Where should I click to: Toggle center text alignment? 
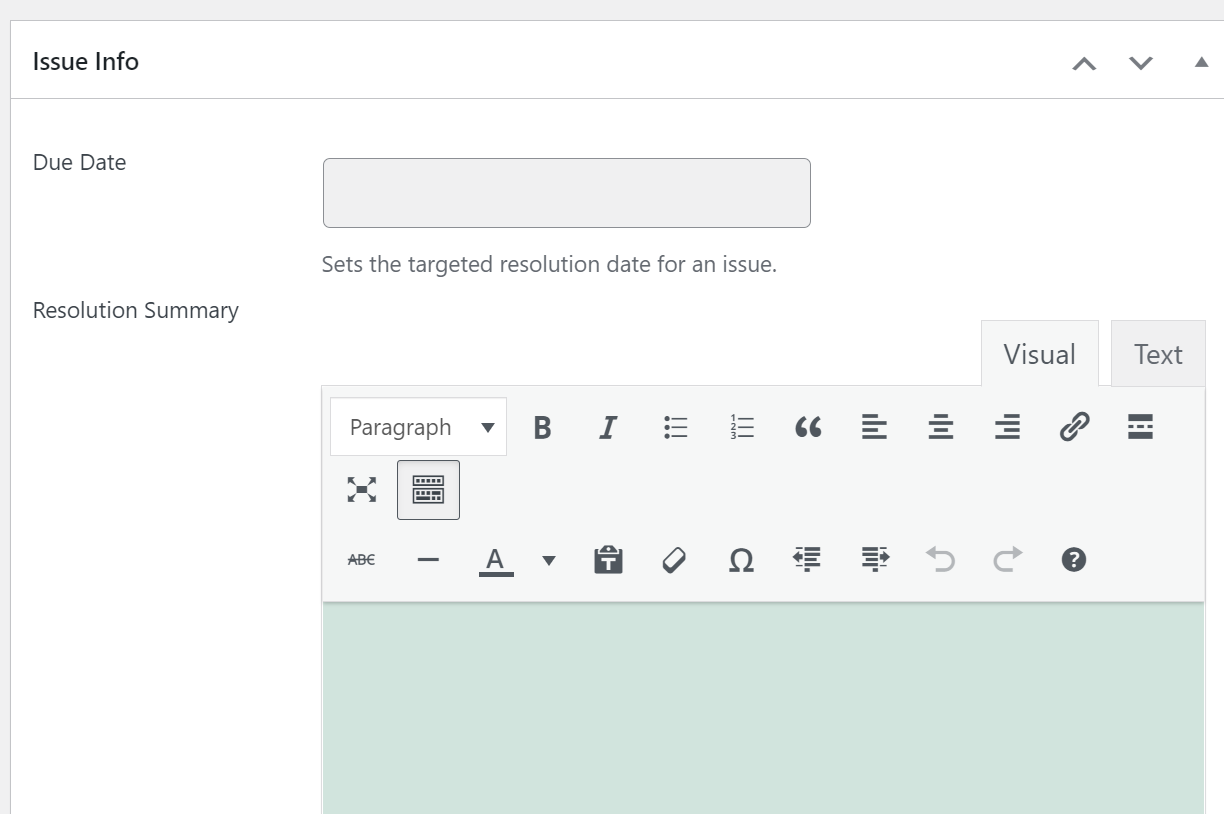[940, 428]
